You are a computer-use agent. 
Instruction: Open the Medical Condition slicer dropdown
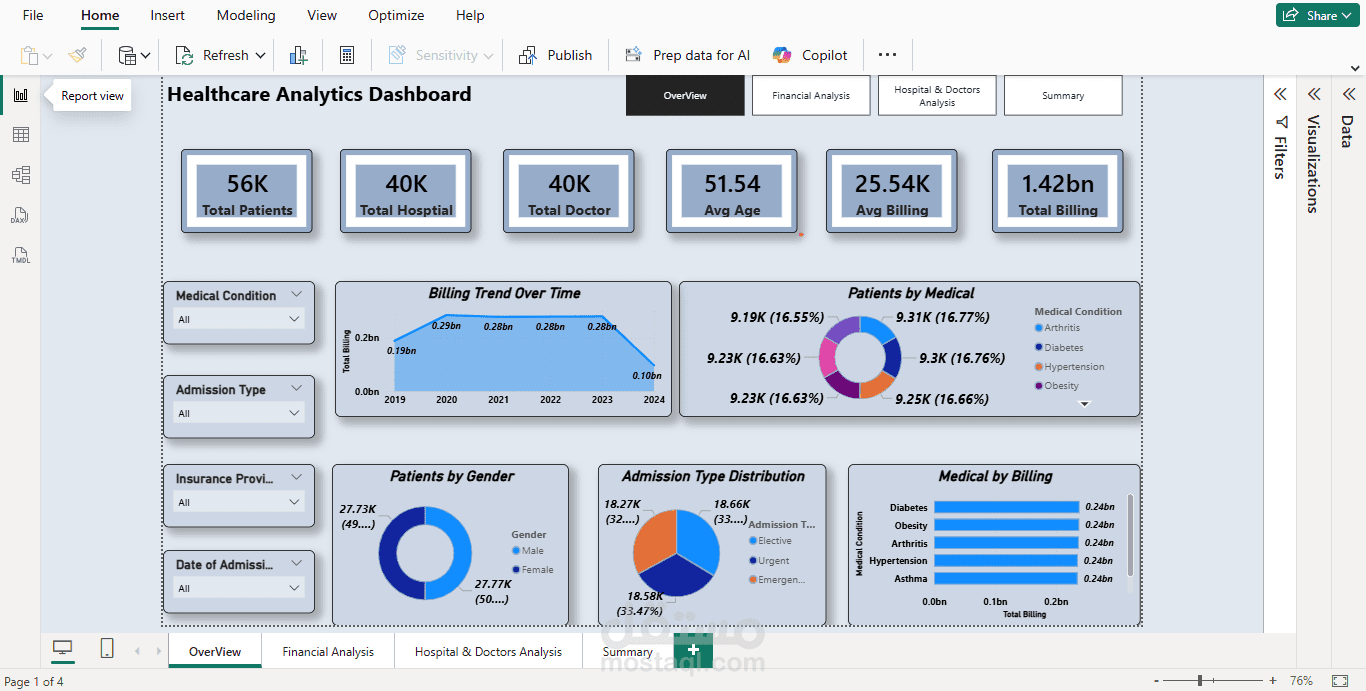point(238,319)
